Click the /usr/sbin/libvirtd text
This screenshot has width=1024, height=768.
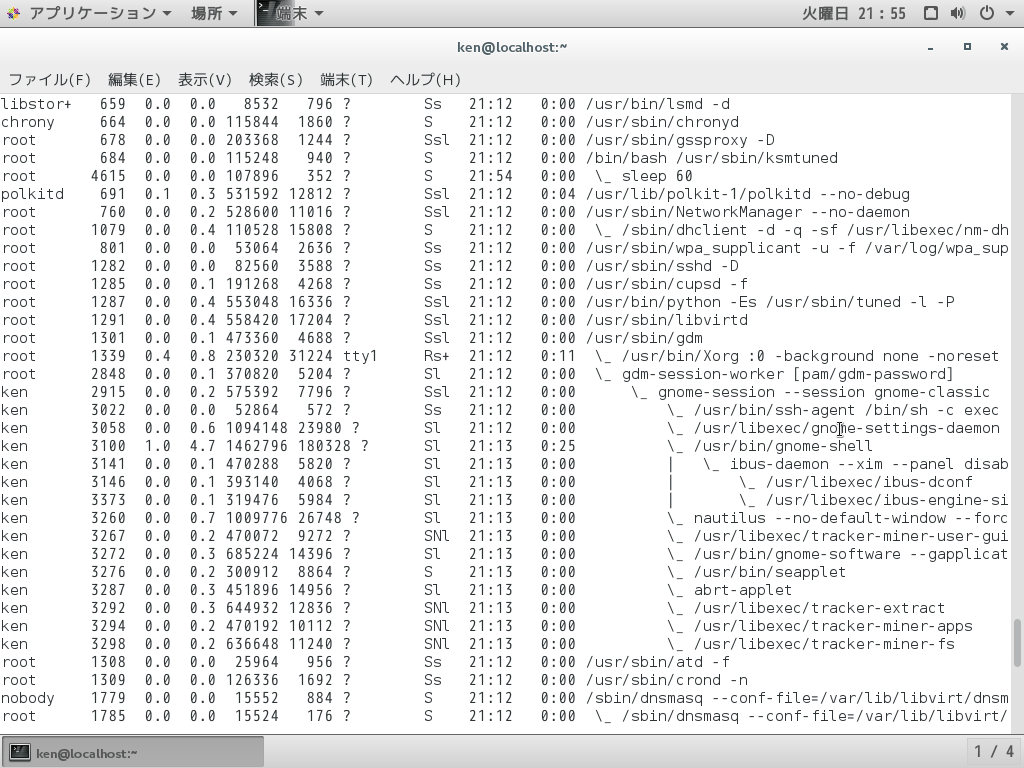pos(667,320)
